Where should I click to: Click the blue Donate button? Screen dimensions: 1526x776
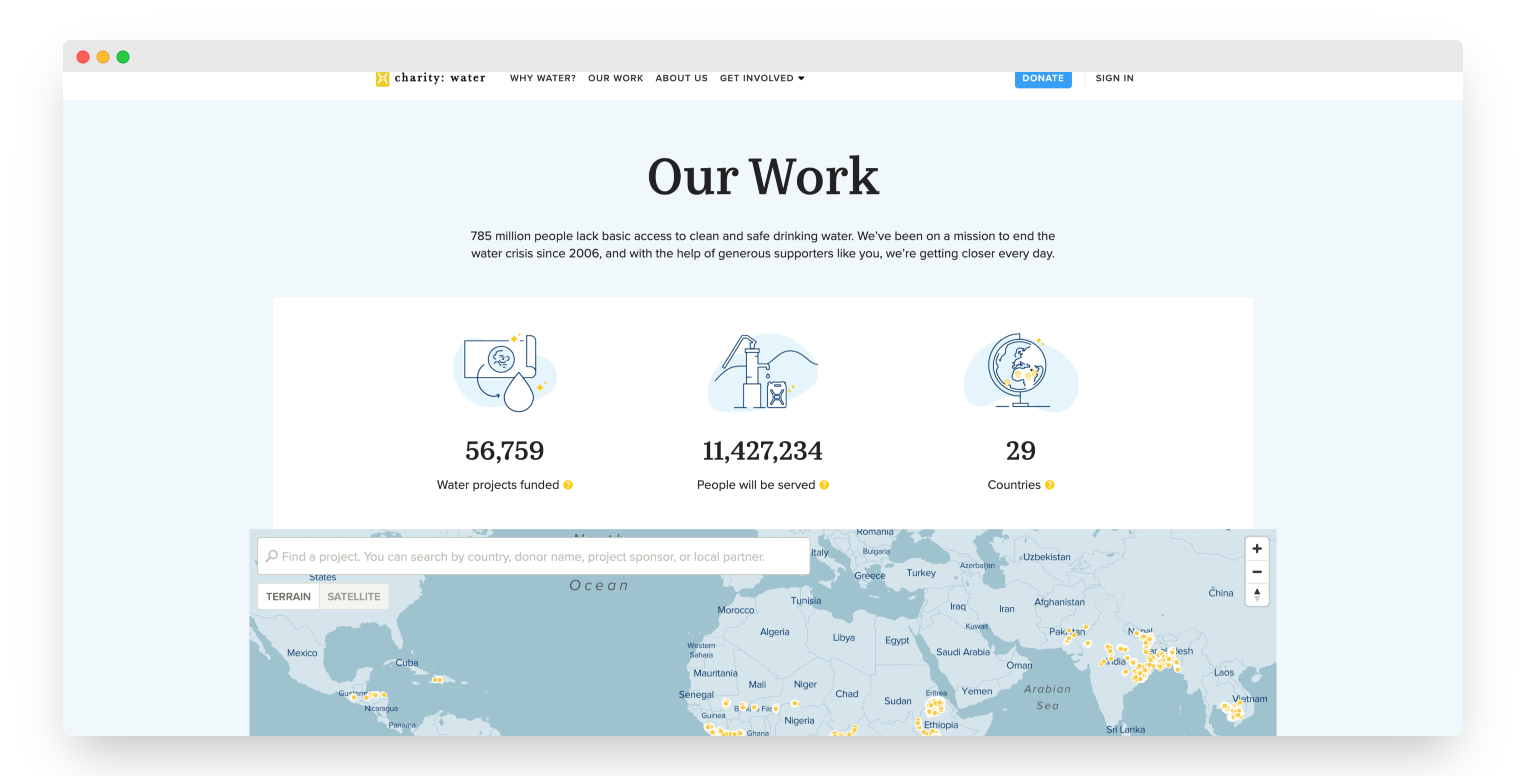coord(1043,78)
